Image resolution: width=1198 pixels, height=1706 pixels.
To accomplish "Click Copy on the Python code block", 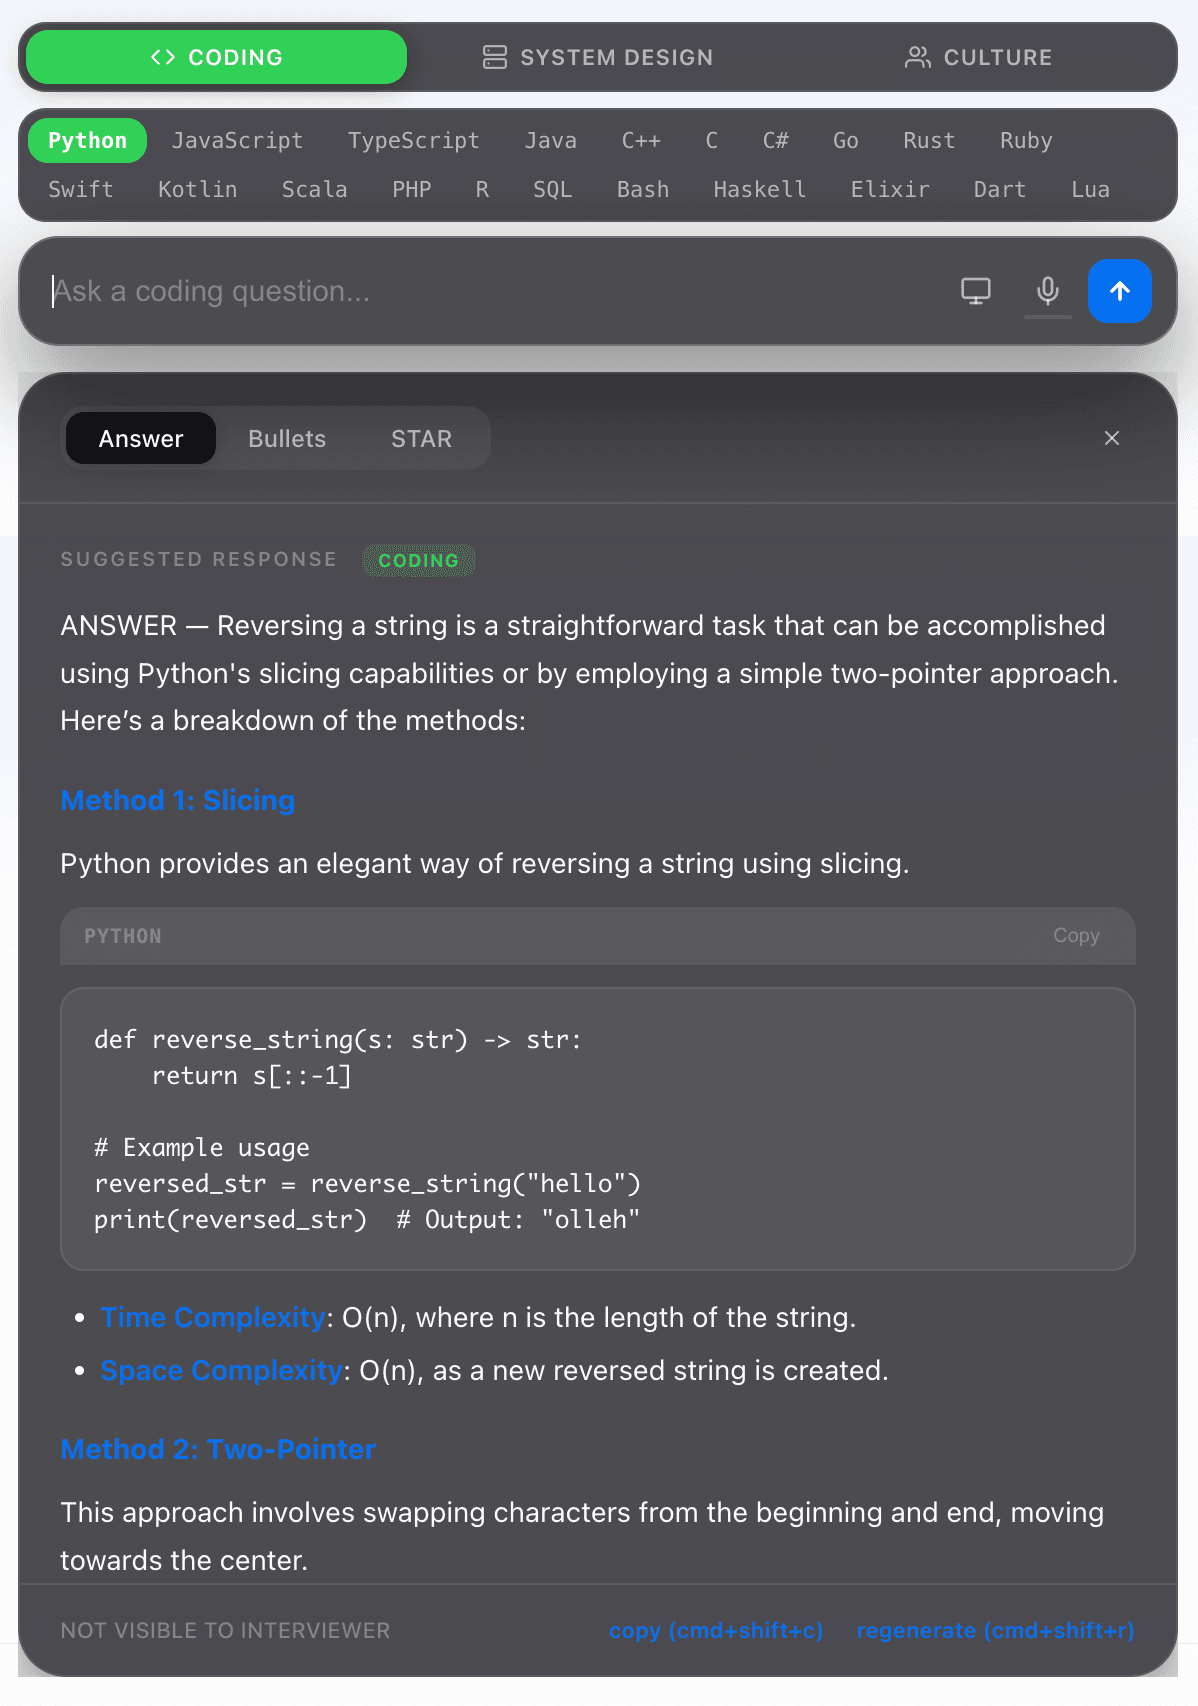I will (1075, 936).
